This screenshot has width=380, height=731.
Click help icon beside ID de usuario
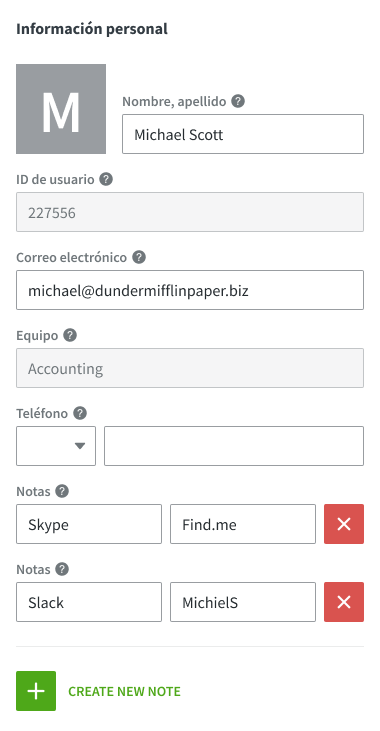pos(106,179)
